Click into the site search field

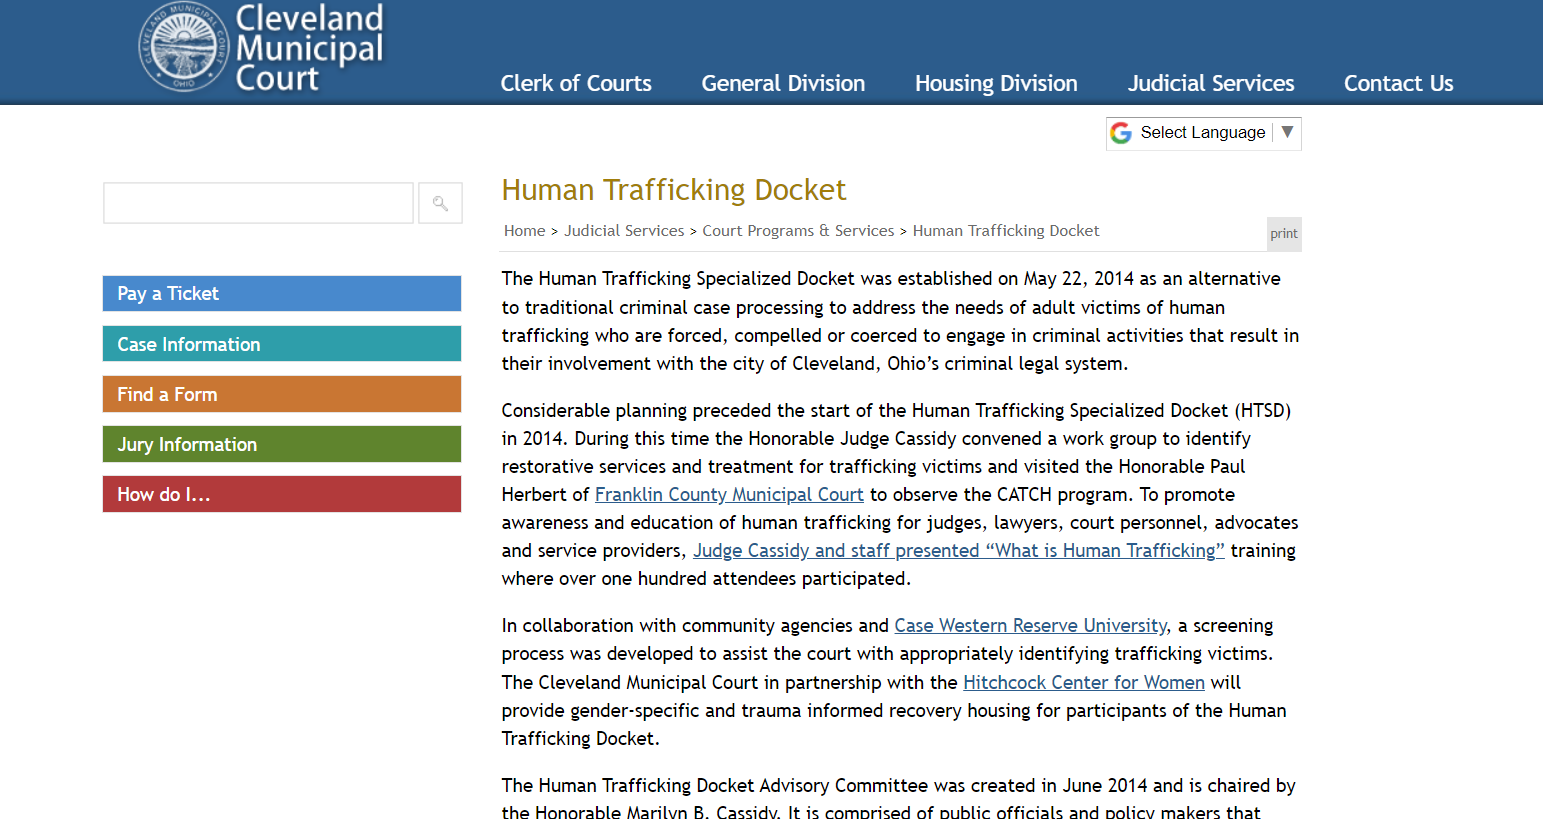258,203
